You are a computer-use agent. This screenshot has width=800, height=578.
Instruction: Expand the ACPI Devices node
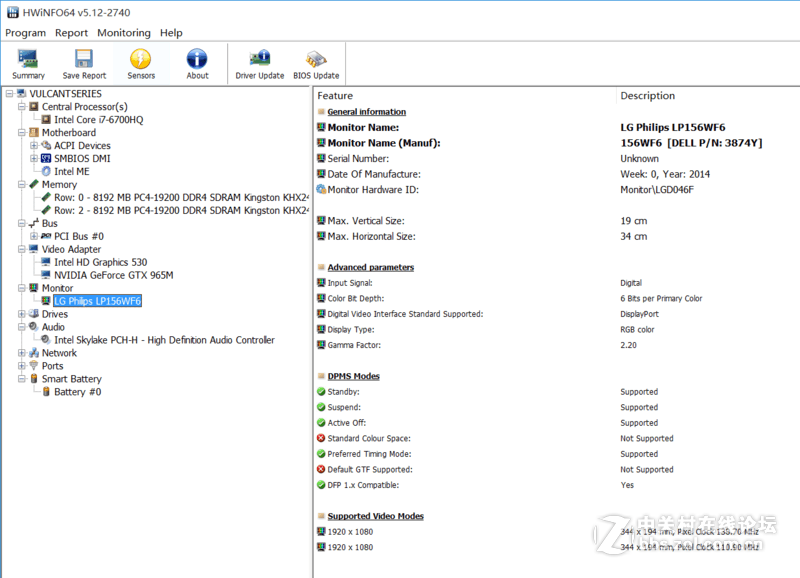coord(34,146)
